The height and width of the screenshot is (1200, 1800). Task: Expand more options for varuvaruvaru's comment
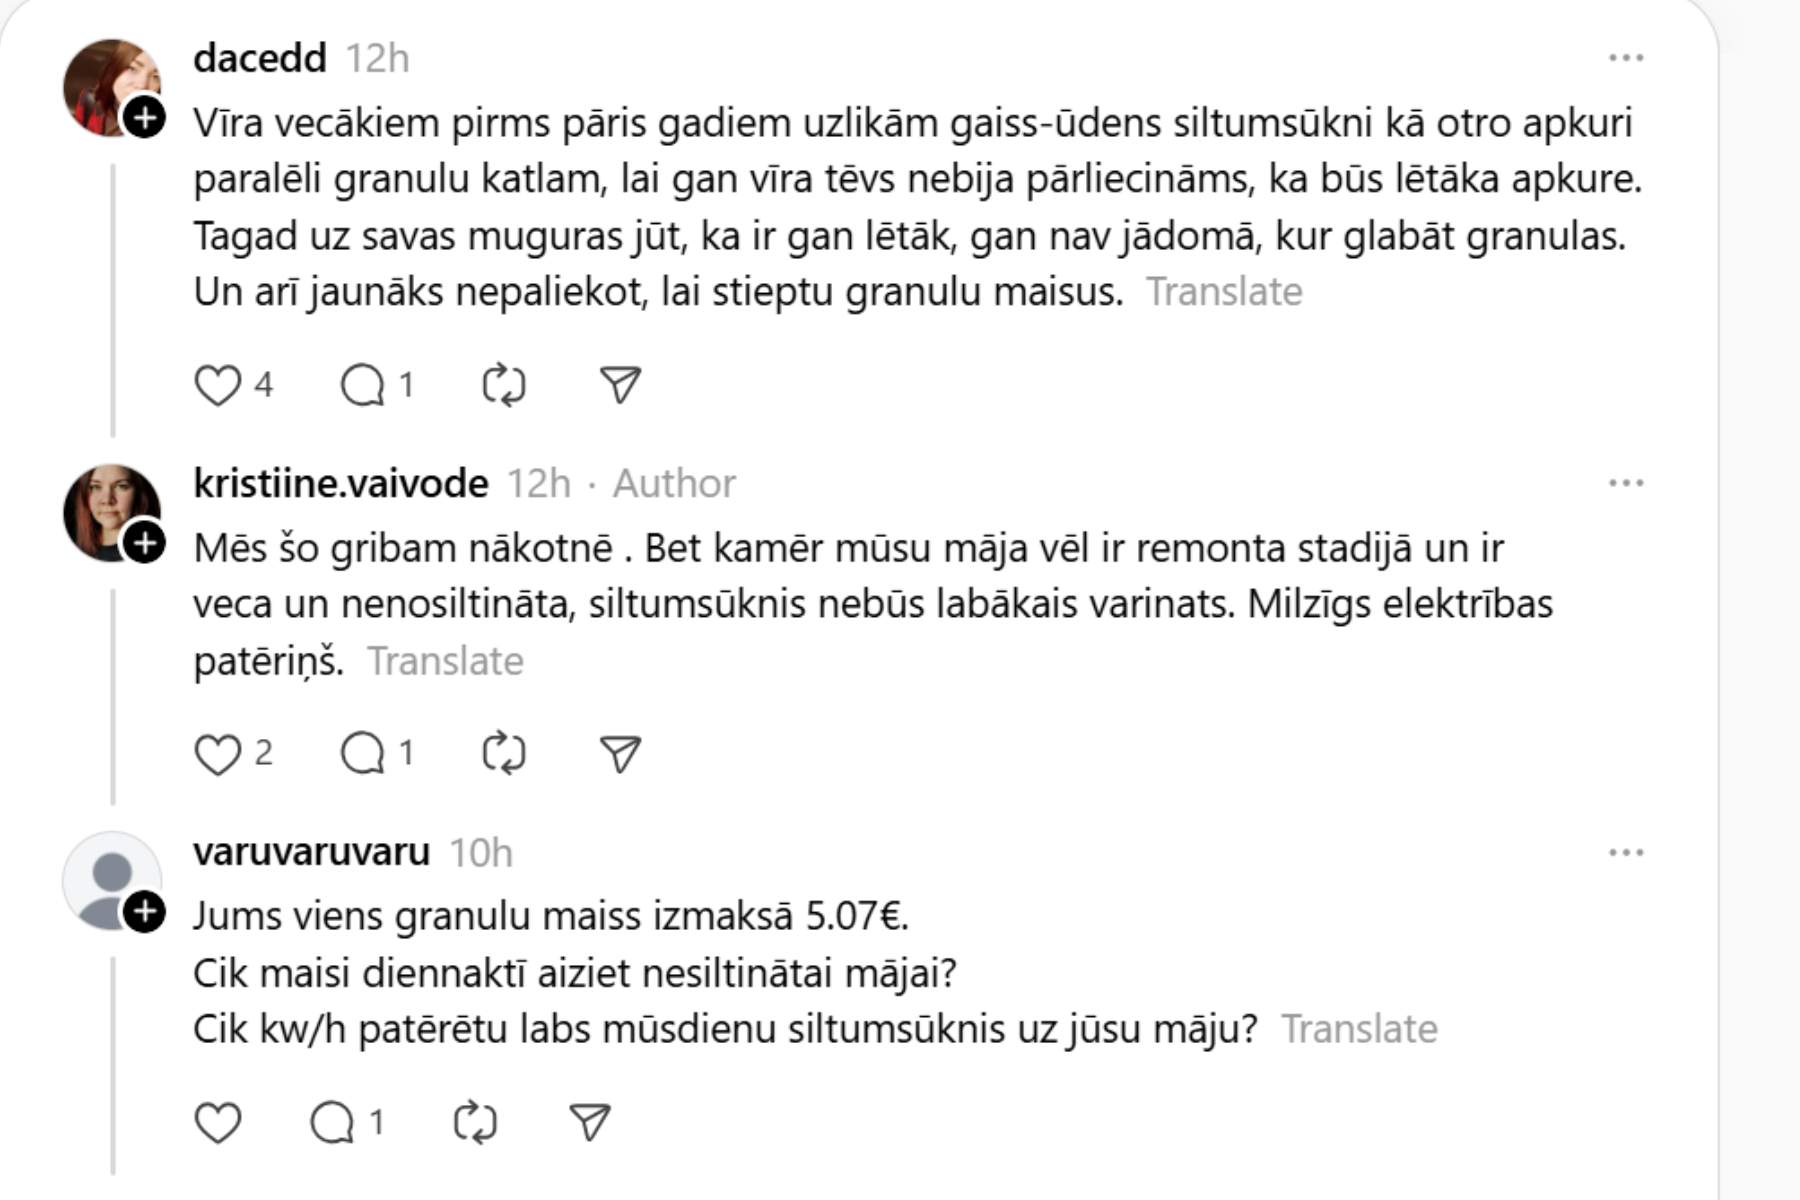pos(1626,853)
